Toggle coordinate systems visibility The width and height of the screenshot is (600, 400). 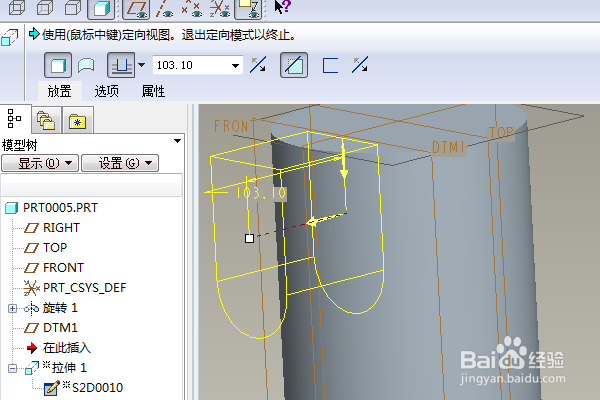pos(219,8)
